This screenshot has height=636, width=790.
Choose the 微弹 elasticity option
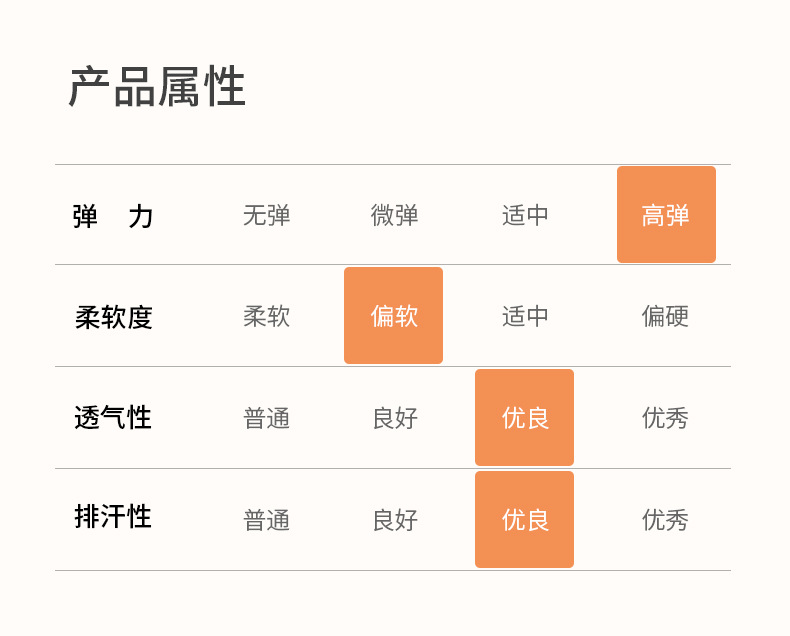395,215
